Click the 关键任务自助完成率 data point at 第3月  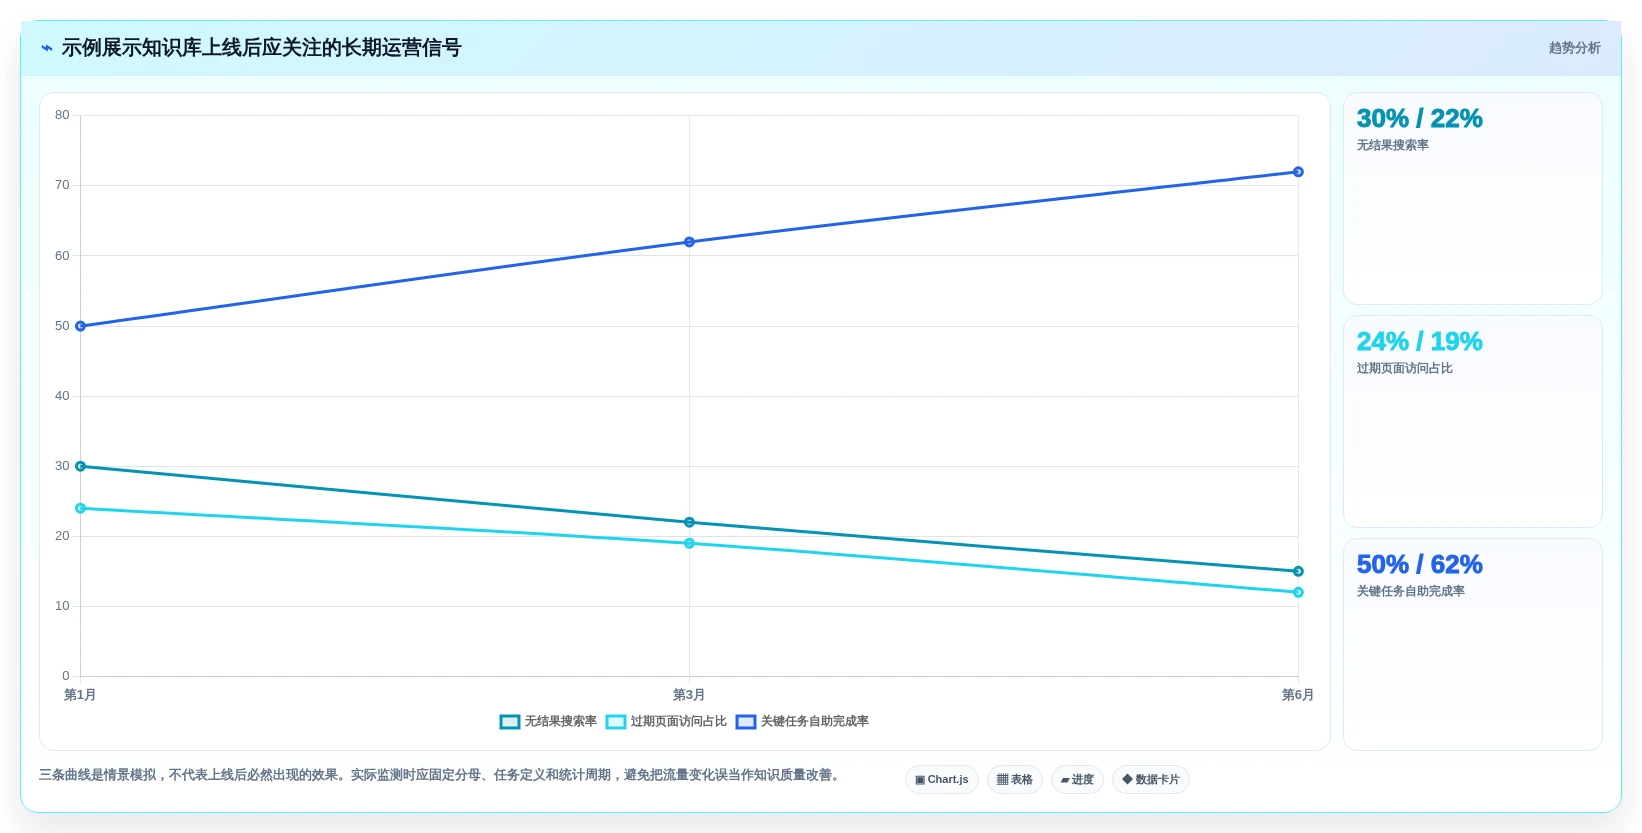(x=689, y=242)
